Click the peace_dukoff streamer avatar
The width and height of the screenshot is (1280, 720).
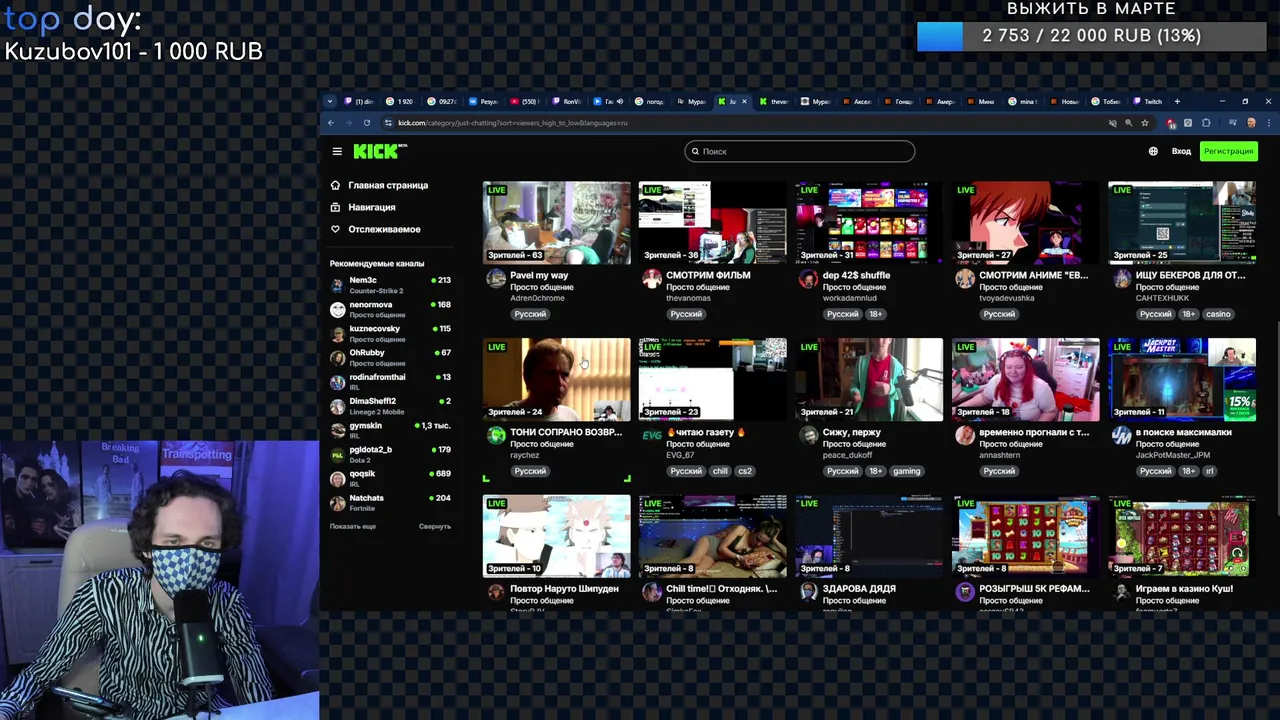(808, 435)
